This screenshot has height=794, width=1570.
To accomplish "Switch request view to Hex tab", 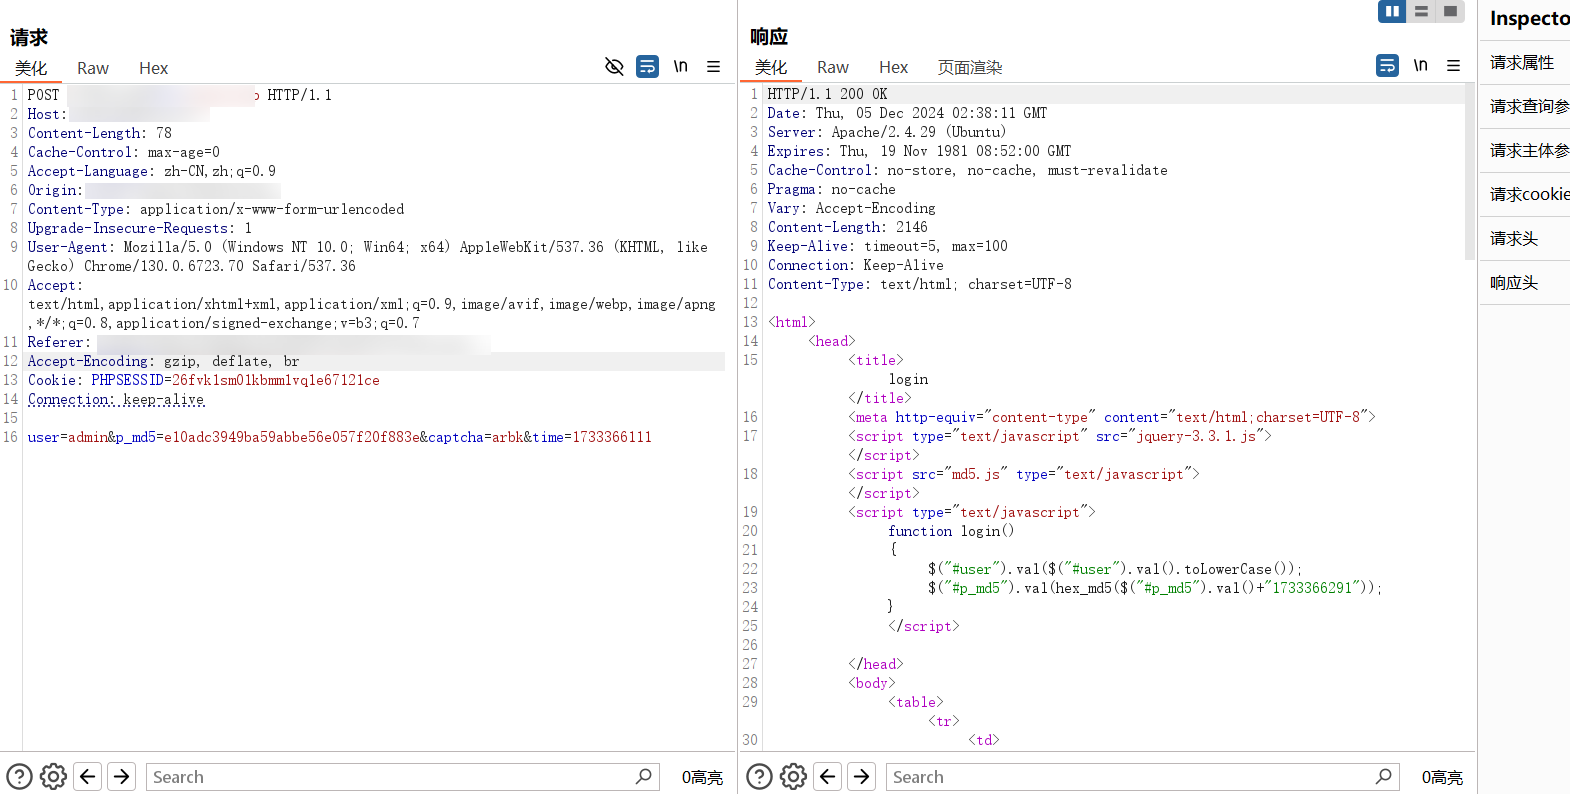I will [x=153, y=68].
